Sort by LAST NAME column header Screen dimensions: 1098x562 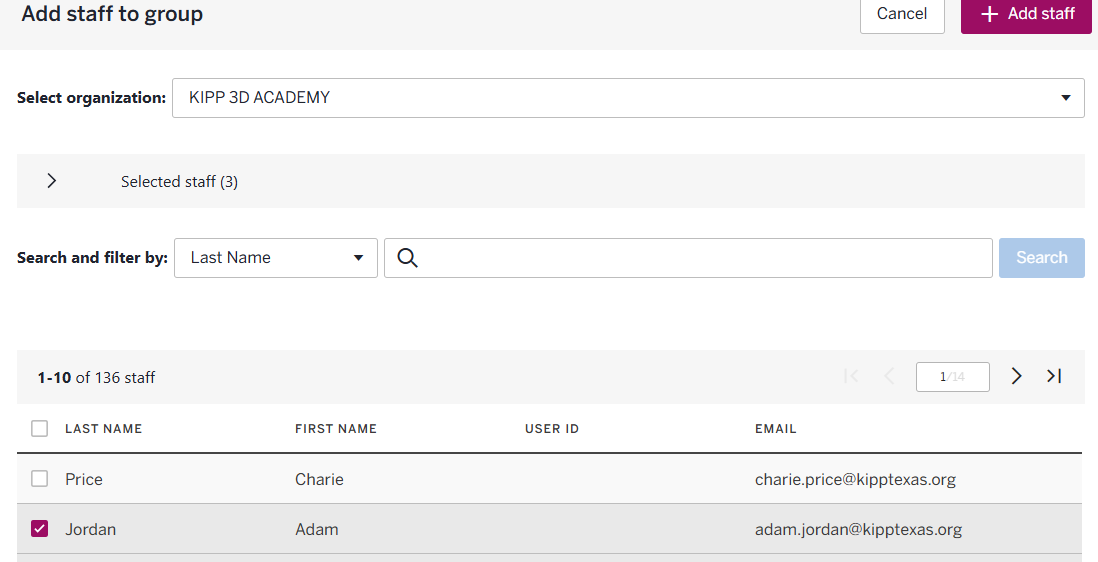coord(104,429)
